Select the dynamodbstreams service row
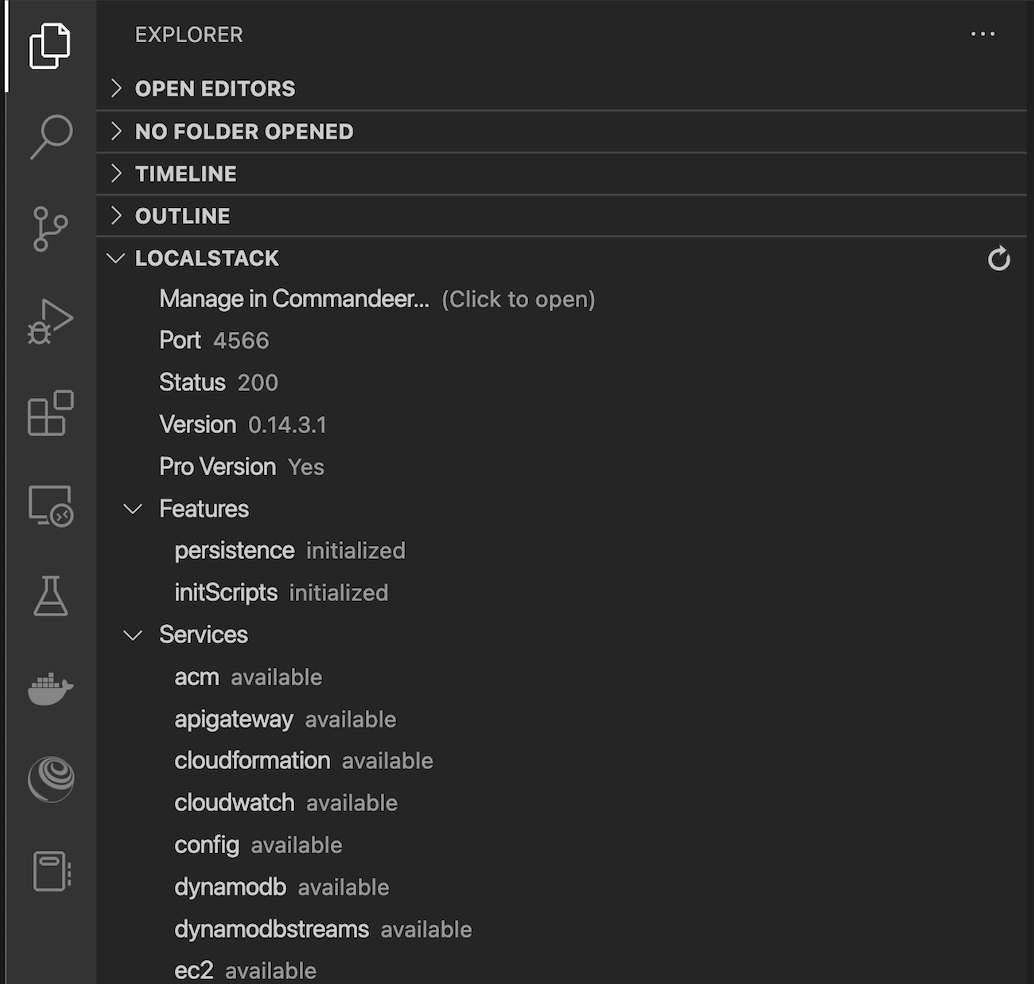1034x984 pixels. pyautogui.click(x=561, y=930)
